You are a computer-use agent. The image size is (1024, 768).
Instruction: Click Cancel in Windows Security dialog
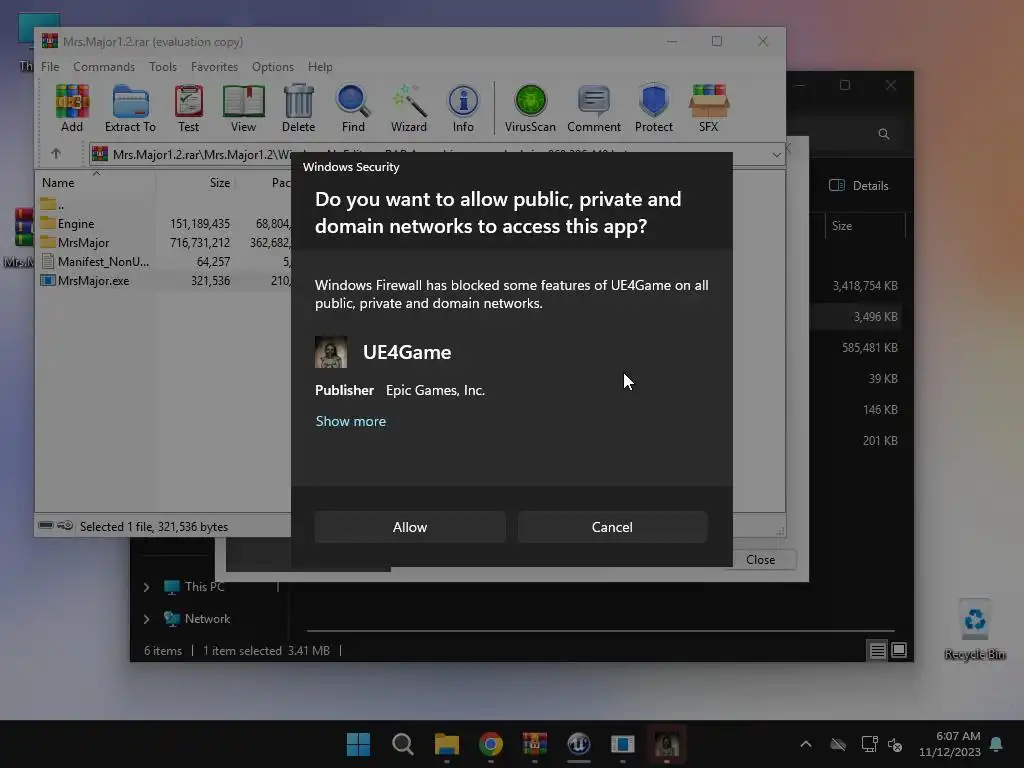pyautogui.click(x=612, y=527)
